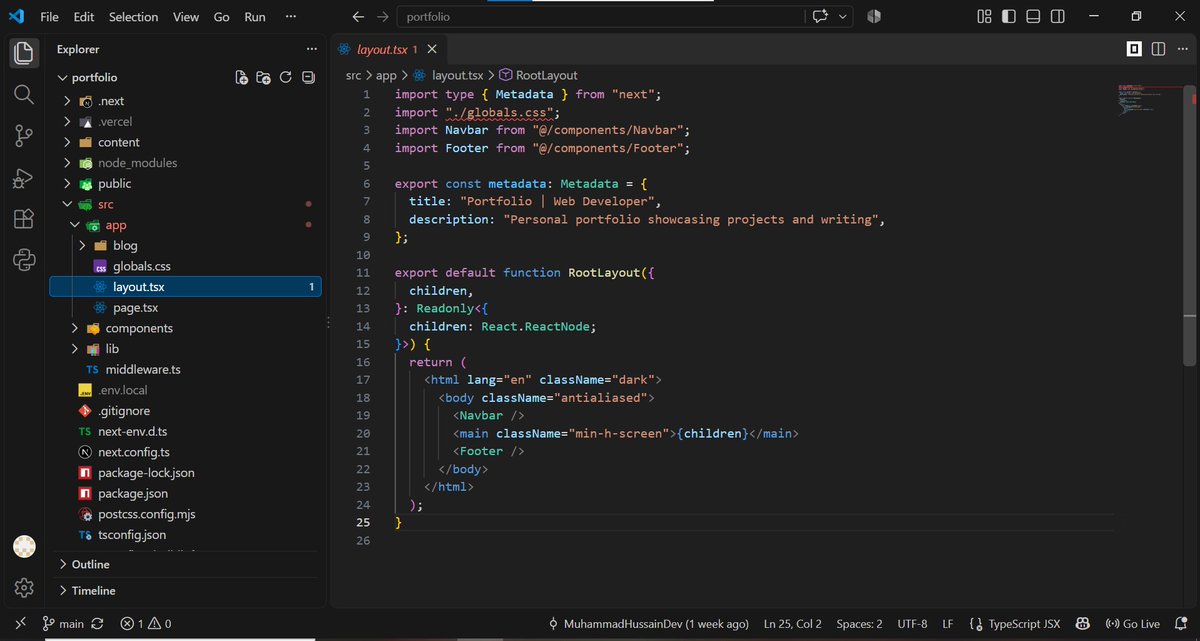Click the main branch in status bar
This screenshot has width=1200, height=641.
(x=63, y=623)
